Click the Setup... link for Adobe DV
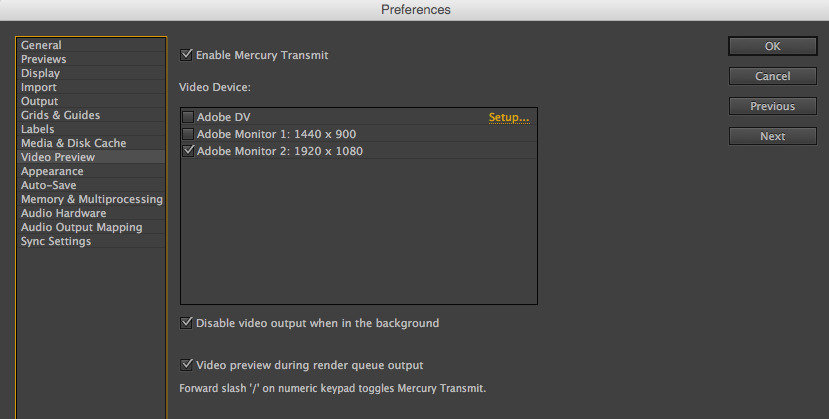This screenshot has width=829, height=419. tap(508, 118)
